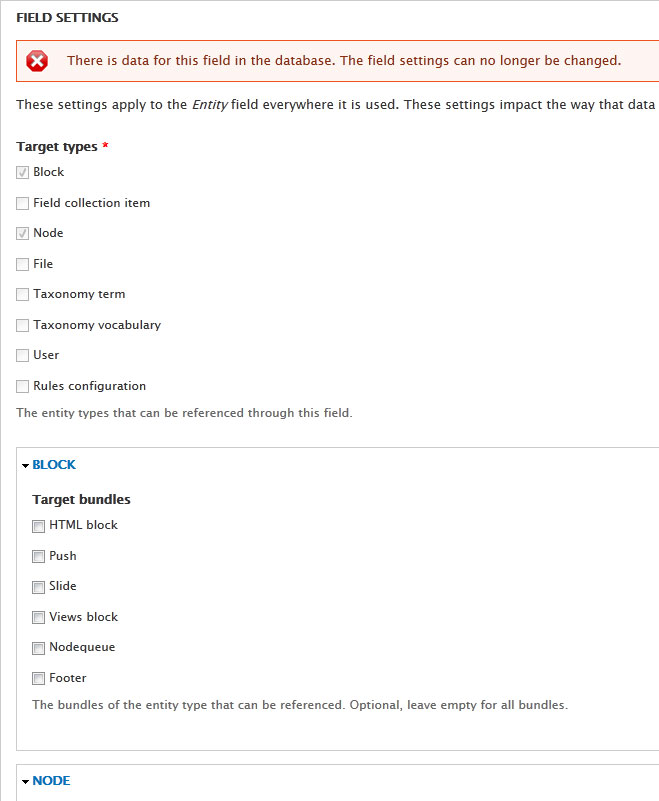
Task: Click the NODE fieldset title link
Action: [51, 781]
